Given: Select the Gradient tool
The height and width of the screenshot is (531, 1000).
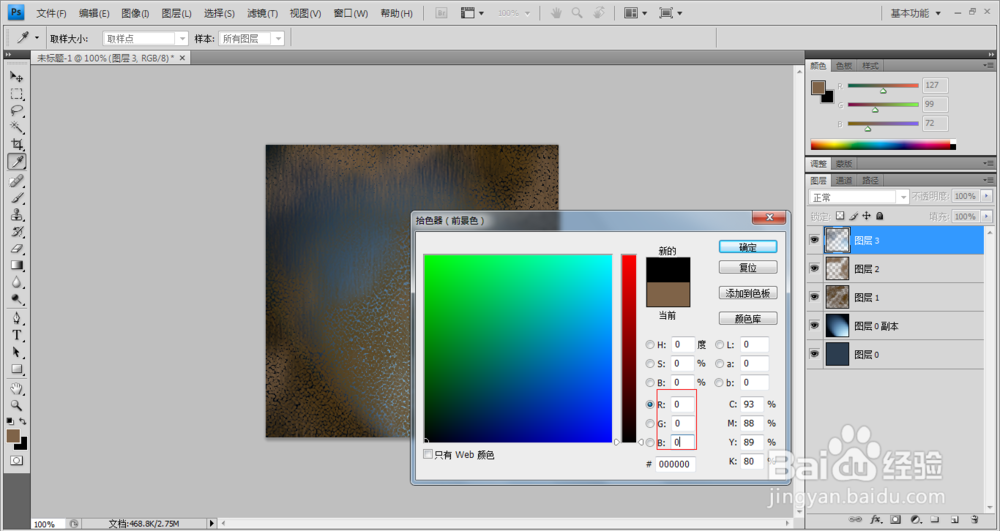Looking at the screenshot, I should point(17,265).
